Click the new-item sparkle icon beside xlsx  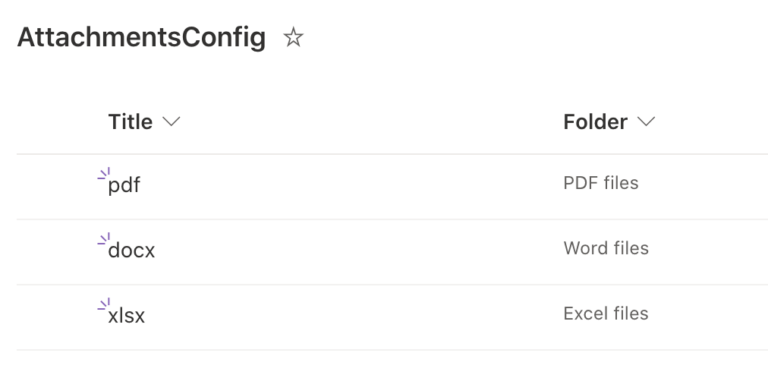click(x=104, y=304)
